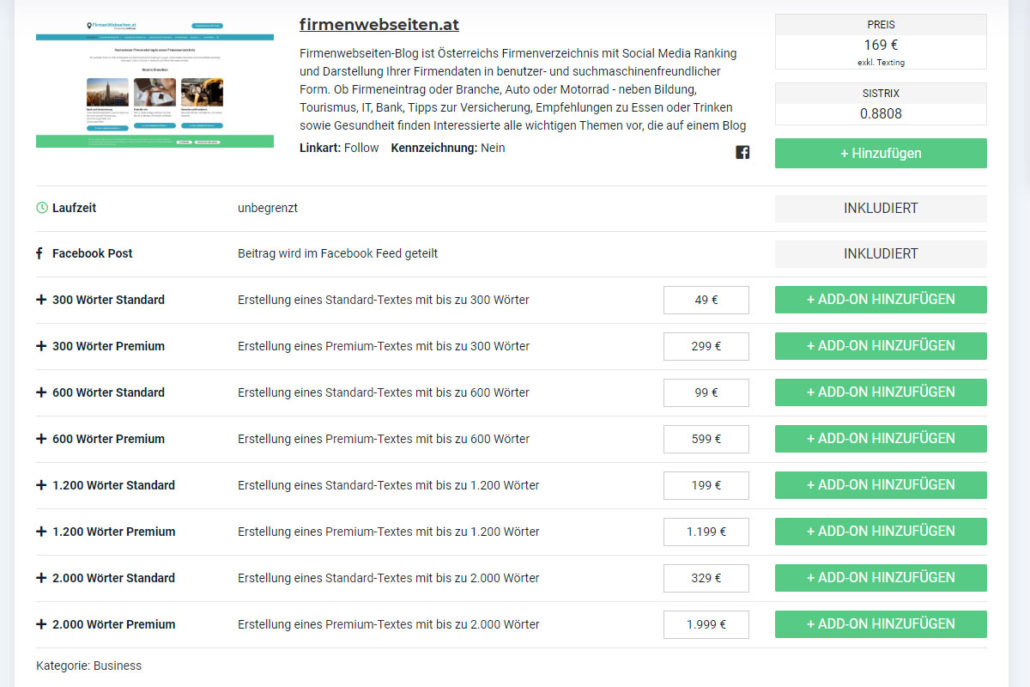Click the 1.999 € price field
Image resolution: width=1030 pixels, height=687 pixels.
706,624
